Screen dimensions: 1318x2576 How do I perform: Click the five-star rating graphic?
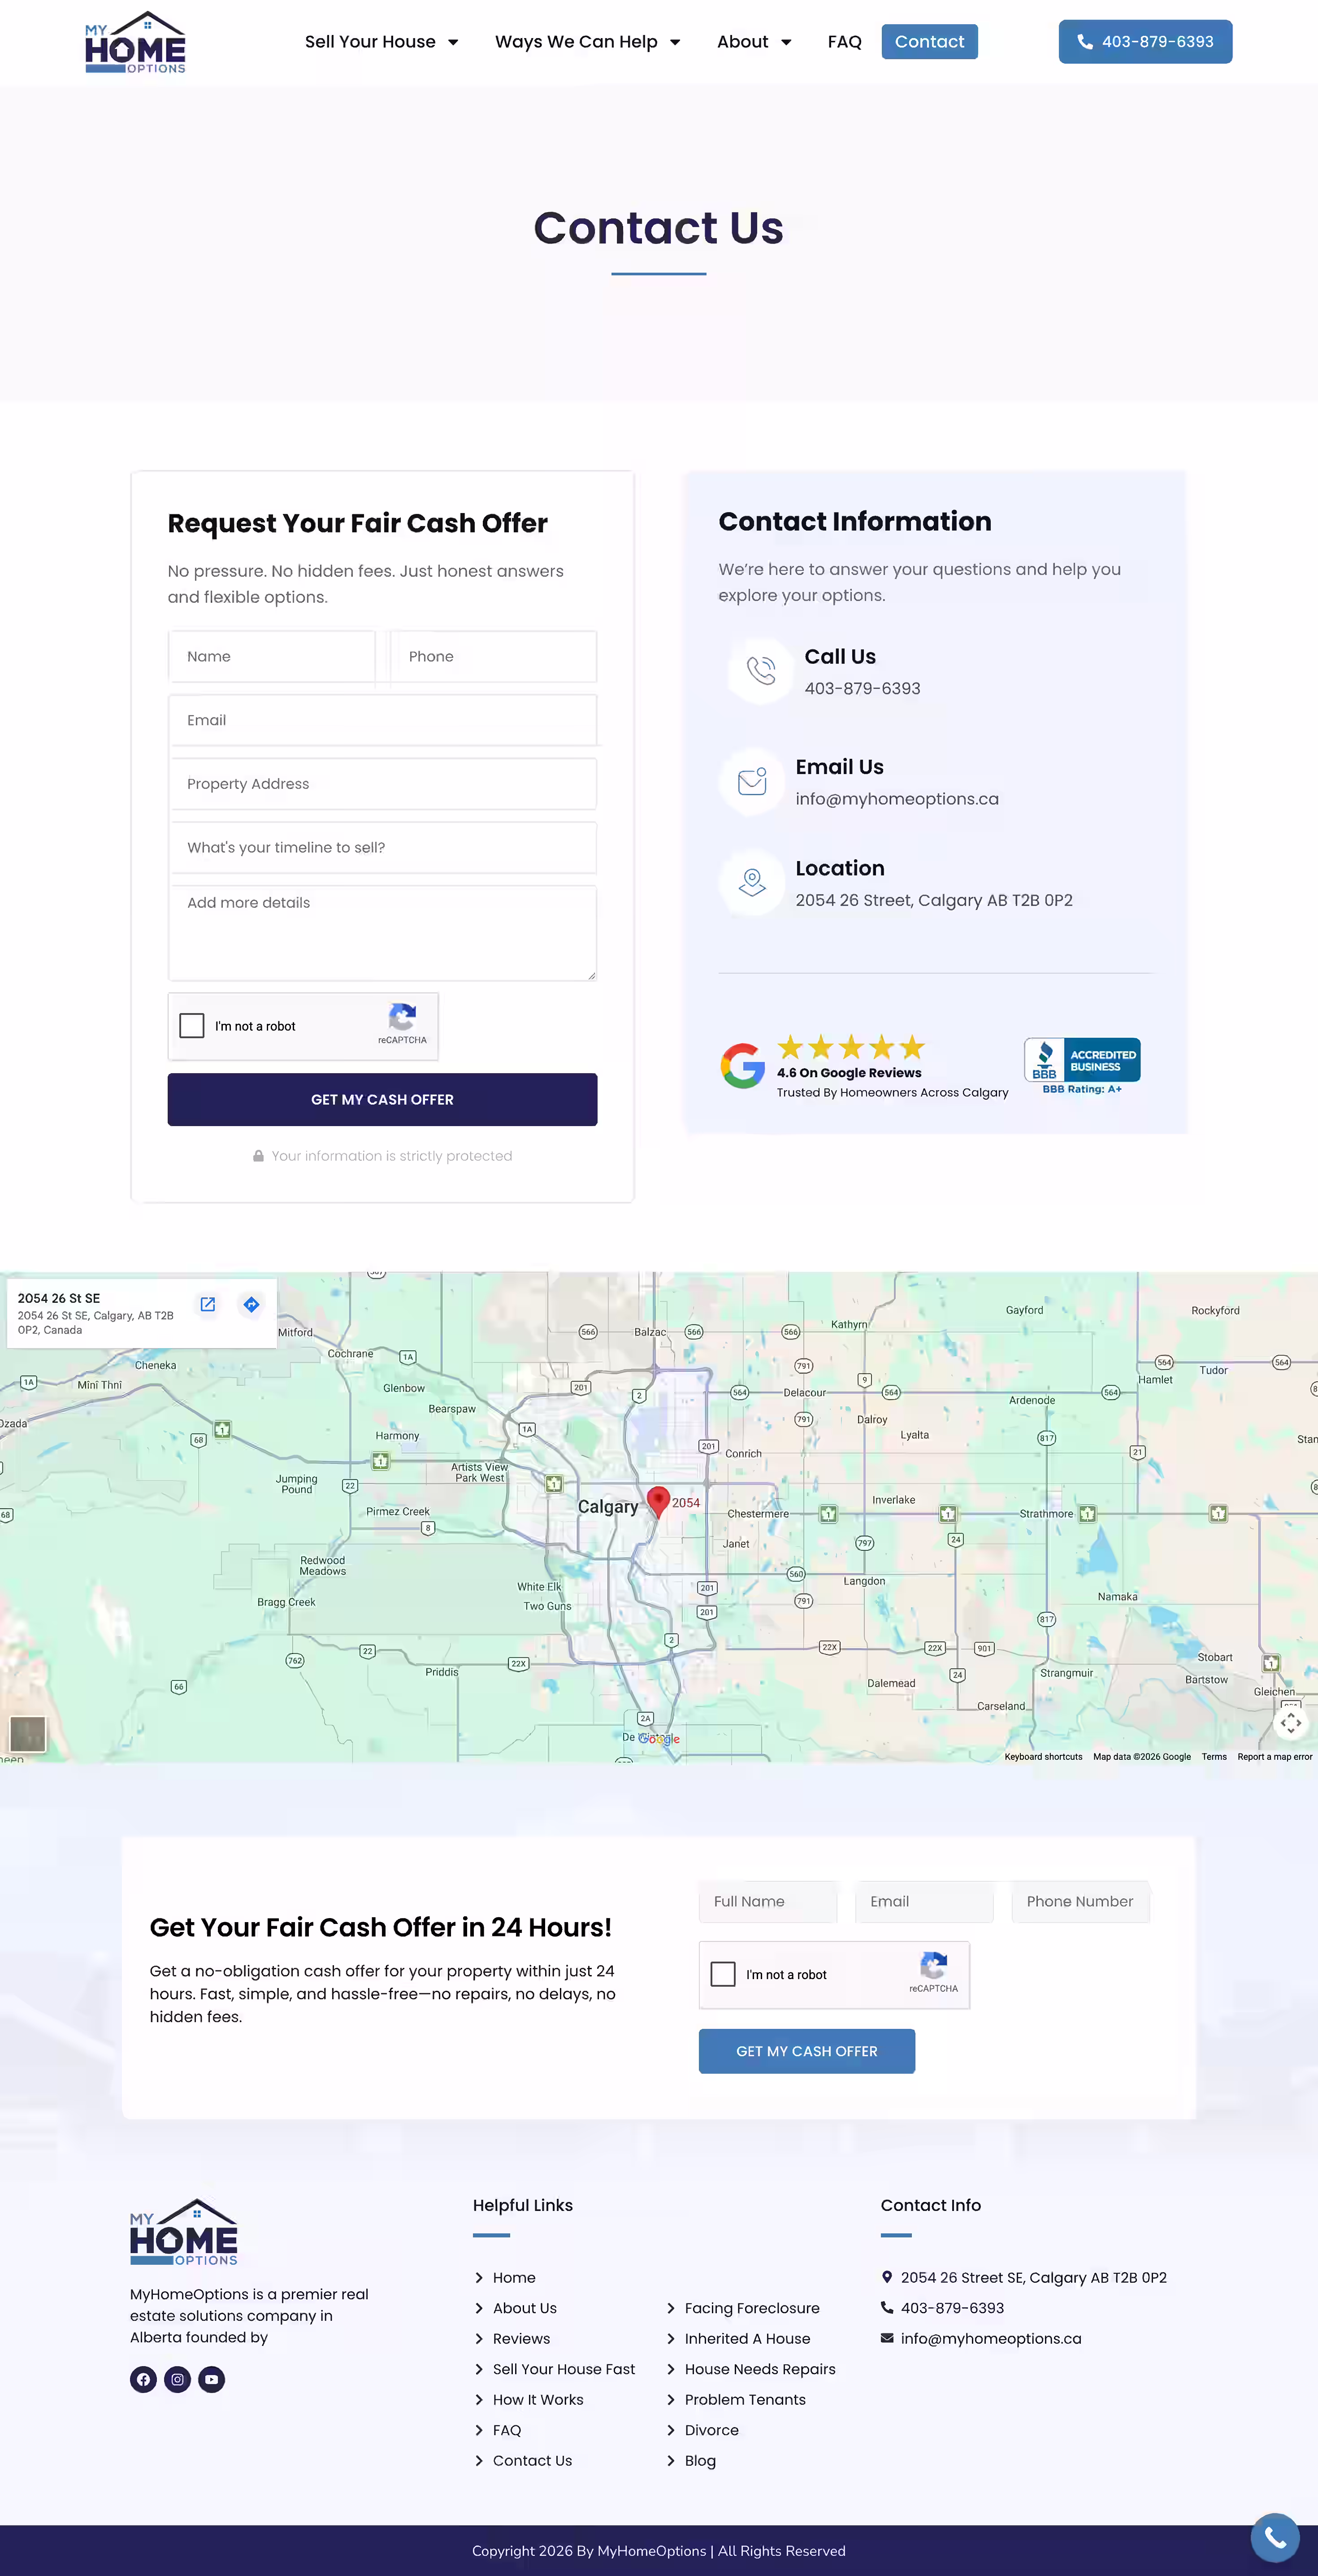(851, 1047)
